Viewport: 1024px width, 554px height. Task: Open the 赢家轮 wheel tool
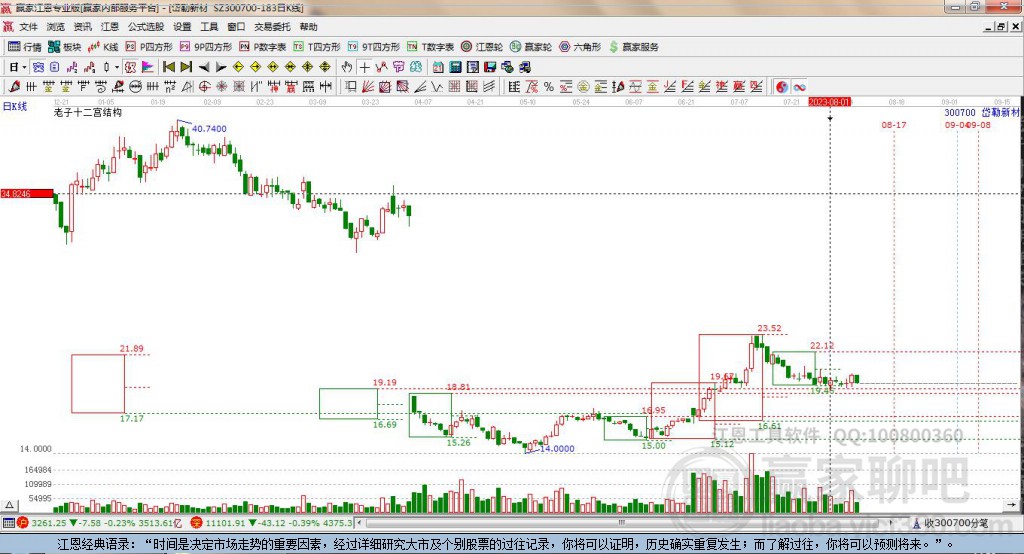(x=531, y=47)
